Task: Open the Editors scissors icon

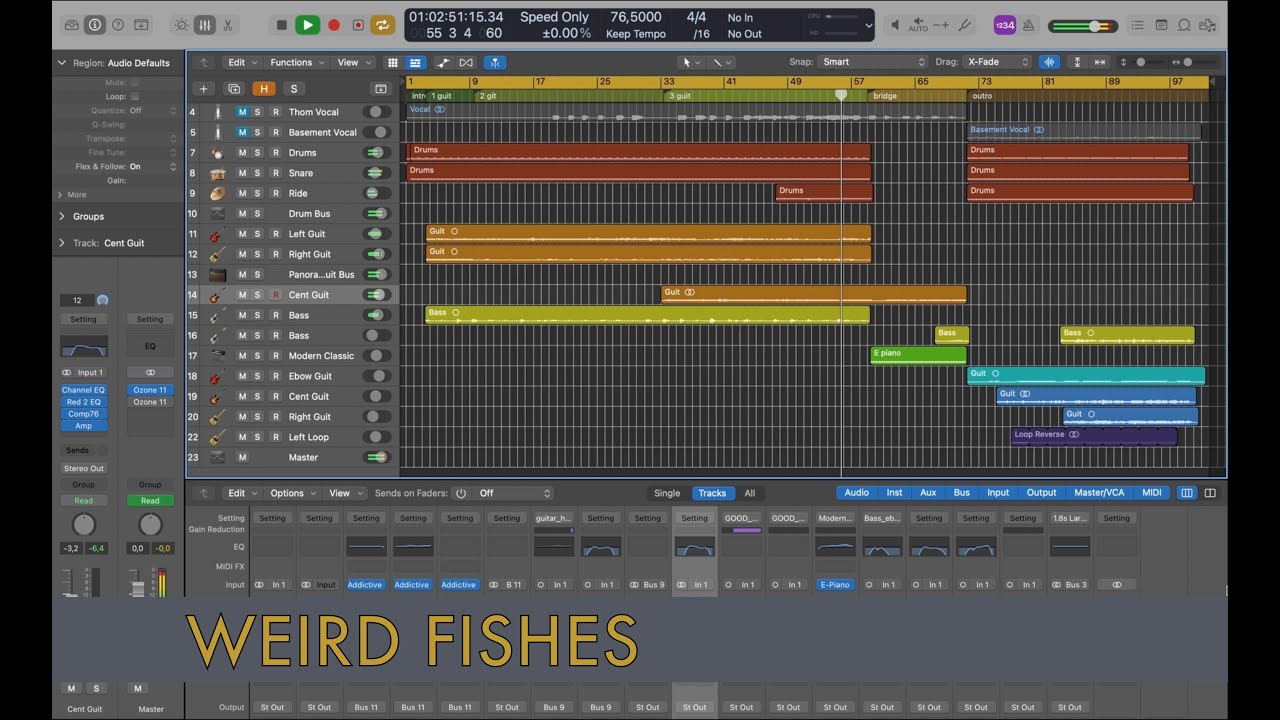Action: [x=228, y=25]
